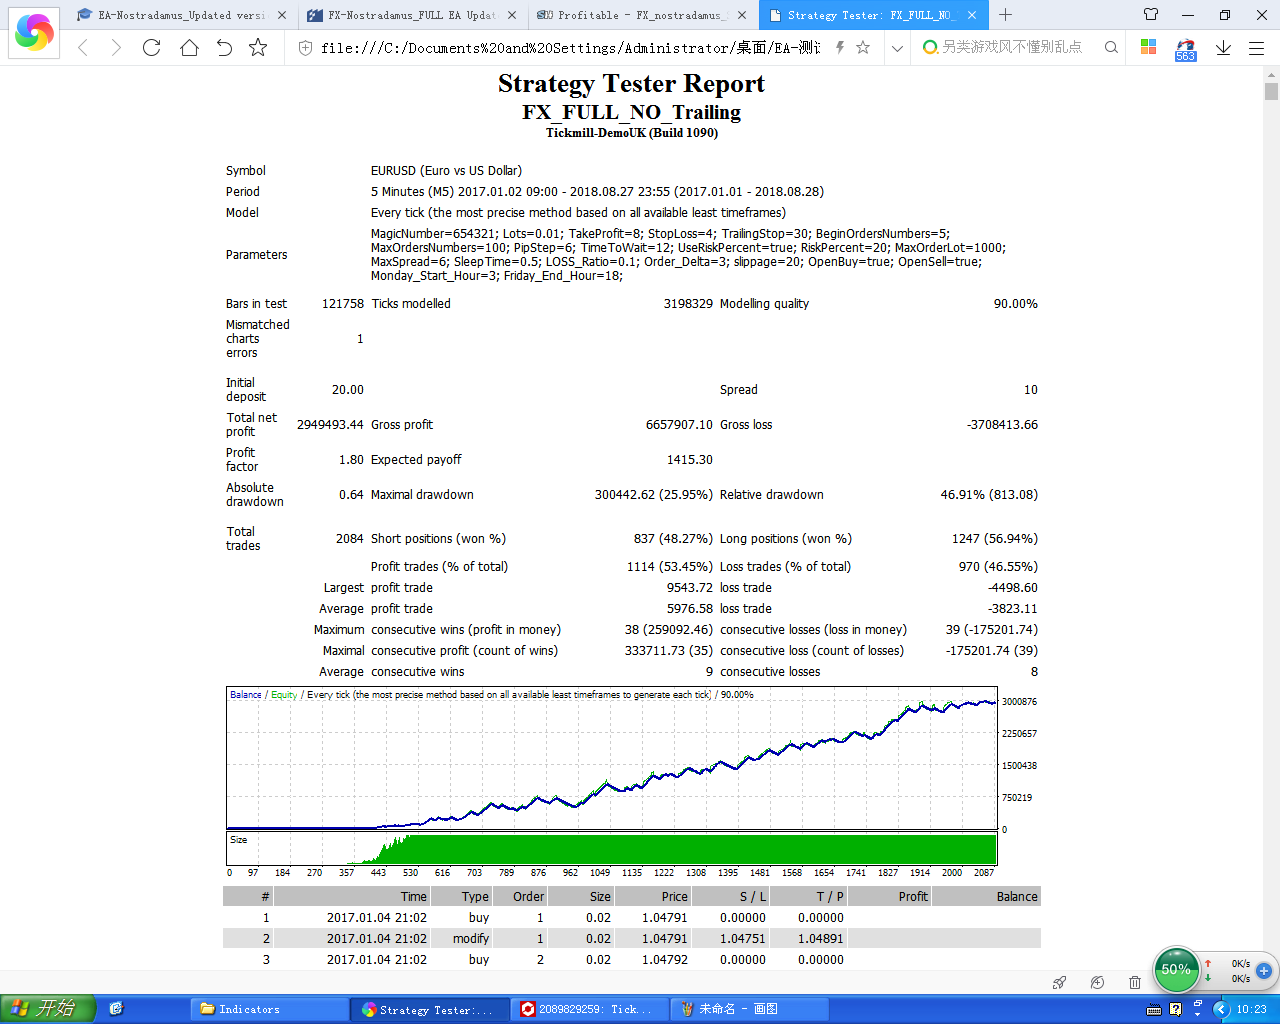Image resolution: width=1280 pixels, height=1024 pixels.
Task: Click the quick launch icon beside Start
Action: coord(116,1009)
